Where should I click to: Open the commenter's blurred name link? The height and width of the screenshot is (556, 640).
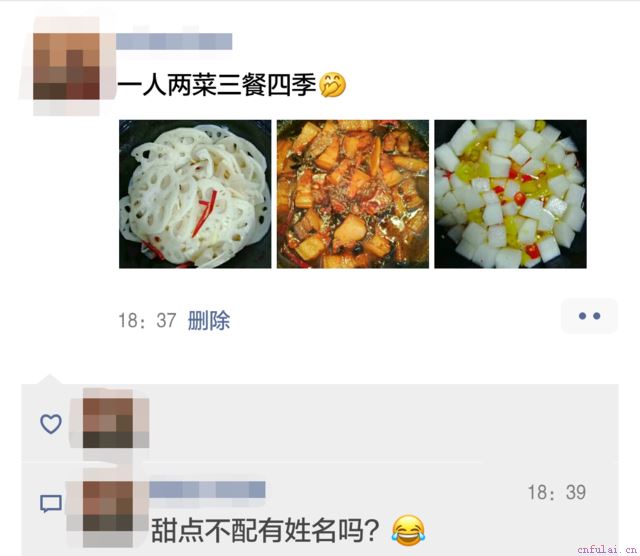207,489
